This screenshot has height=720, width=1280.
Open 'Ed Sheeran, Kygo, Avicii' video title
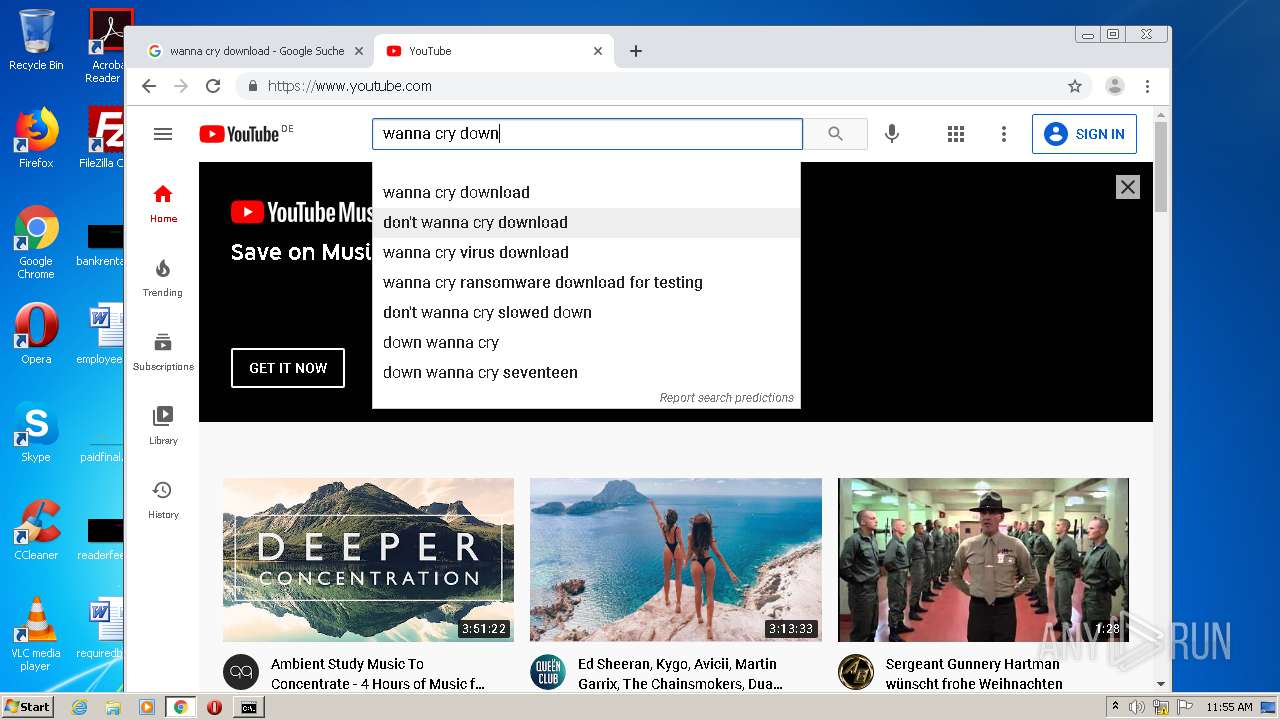680,674
